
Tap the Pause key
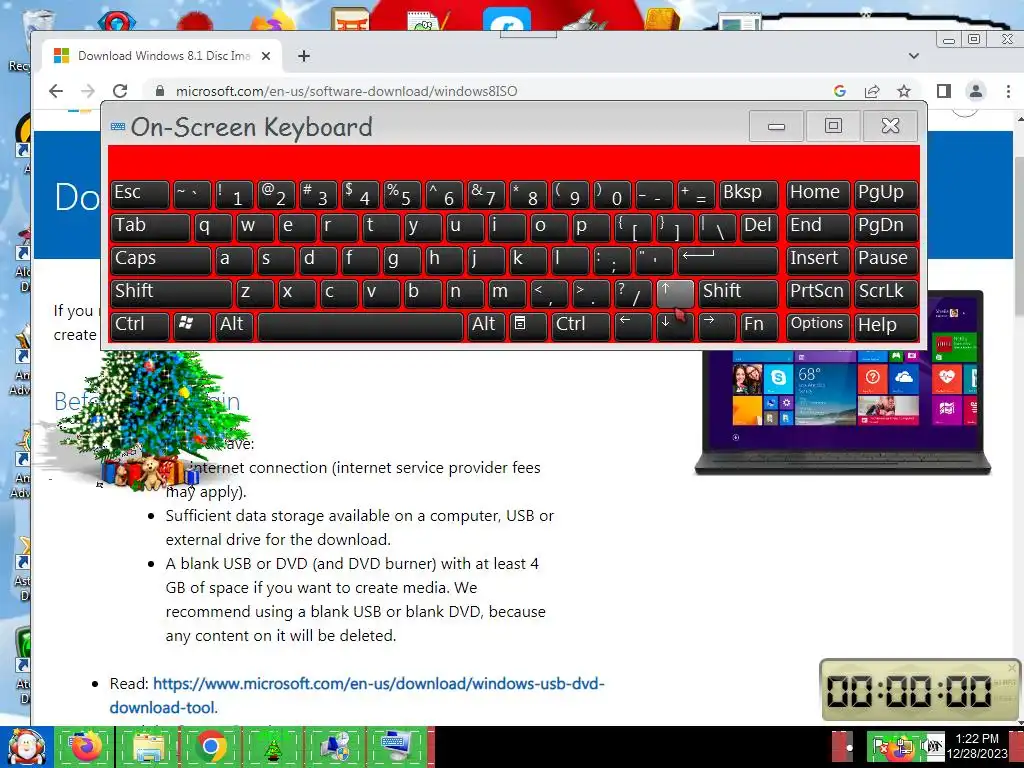click(x=886, y=260)
